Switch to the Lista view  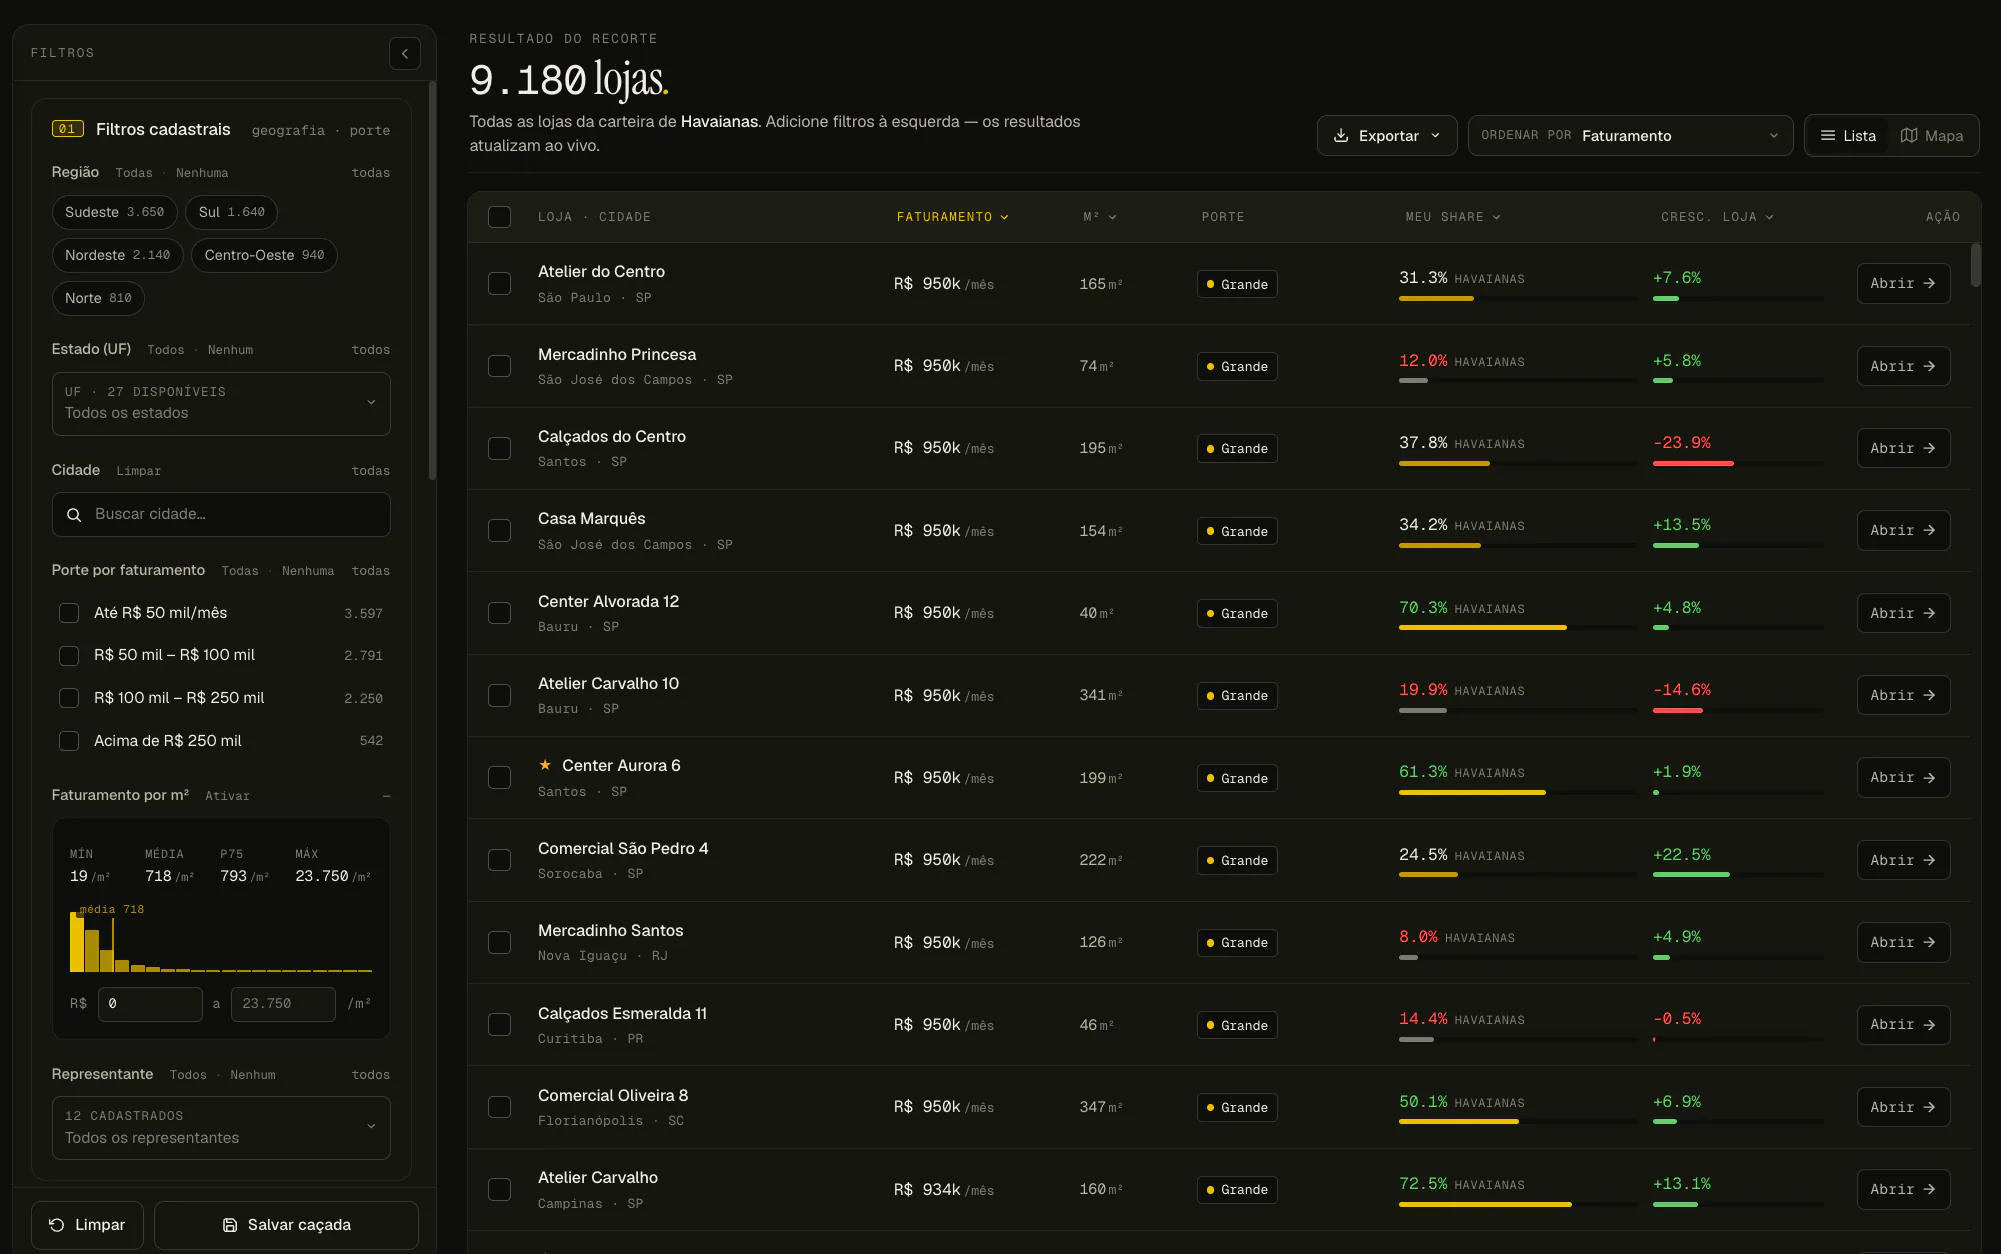tap(1847, 135)
